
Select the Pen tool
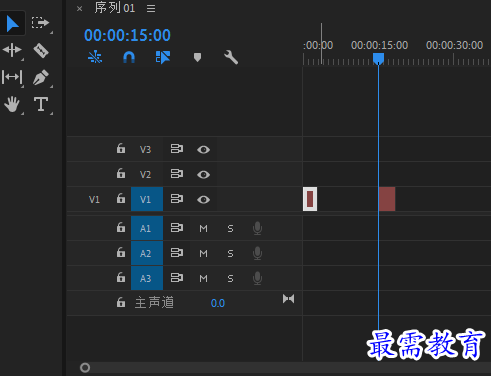coord(41,77)
